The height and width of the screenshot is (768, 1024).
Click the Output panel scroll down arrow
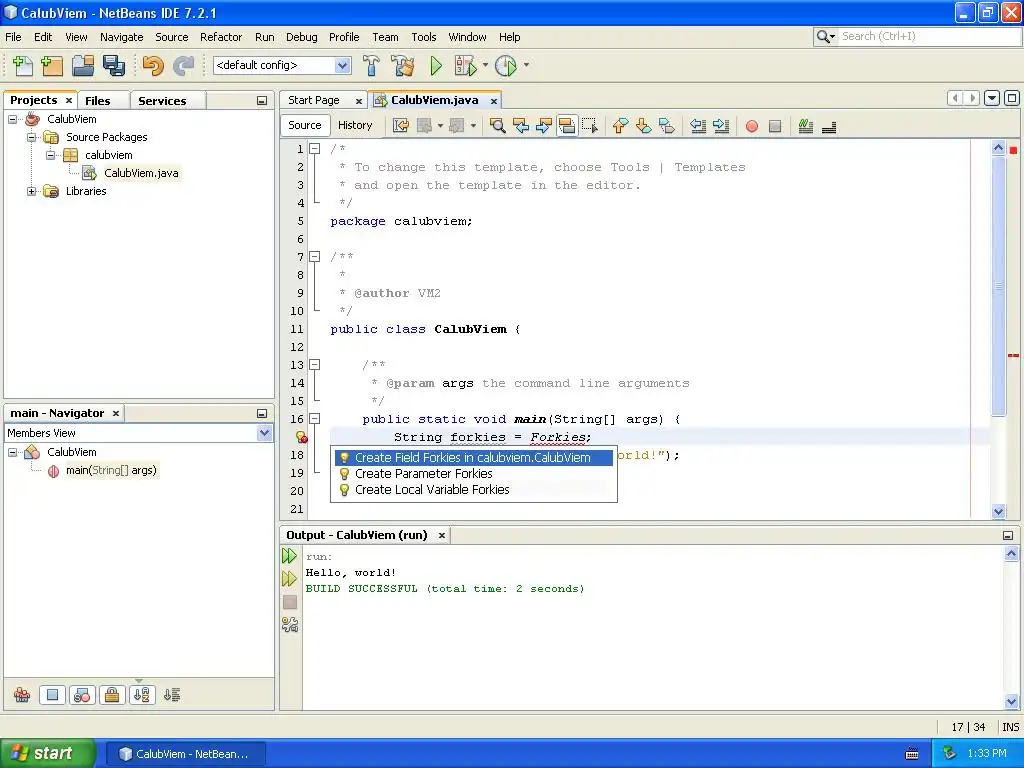1011,702
